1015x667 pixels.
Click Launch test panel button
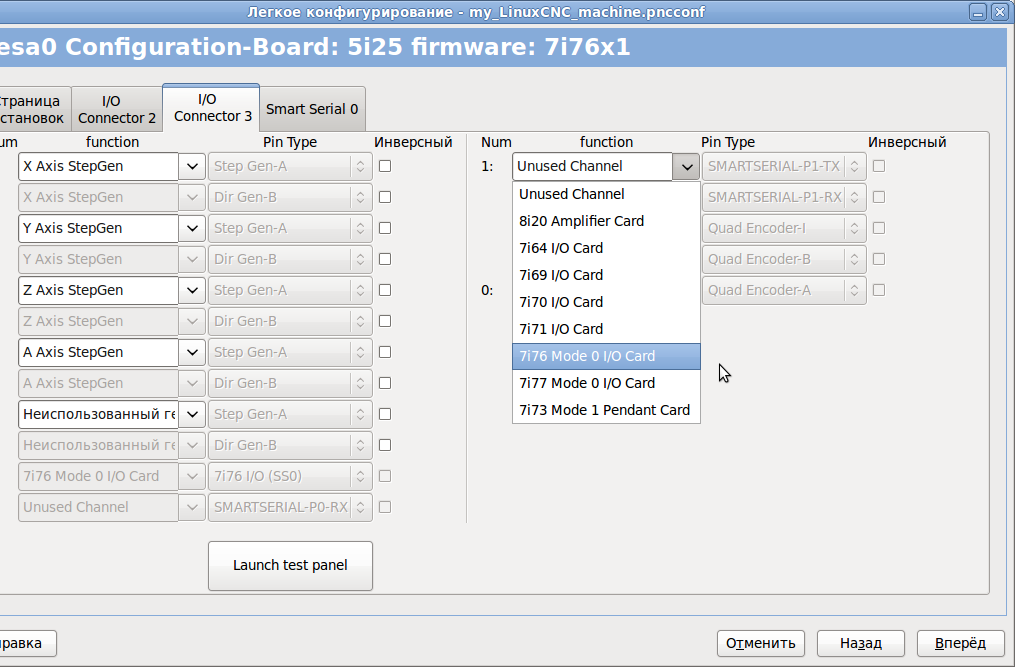(x=290, y=566)
